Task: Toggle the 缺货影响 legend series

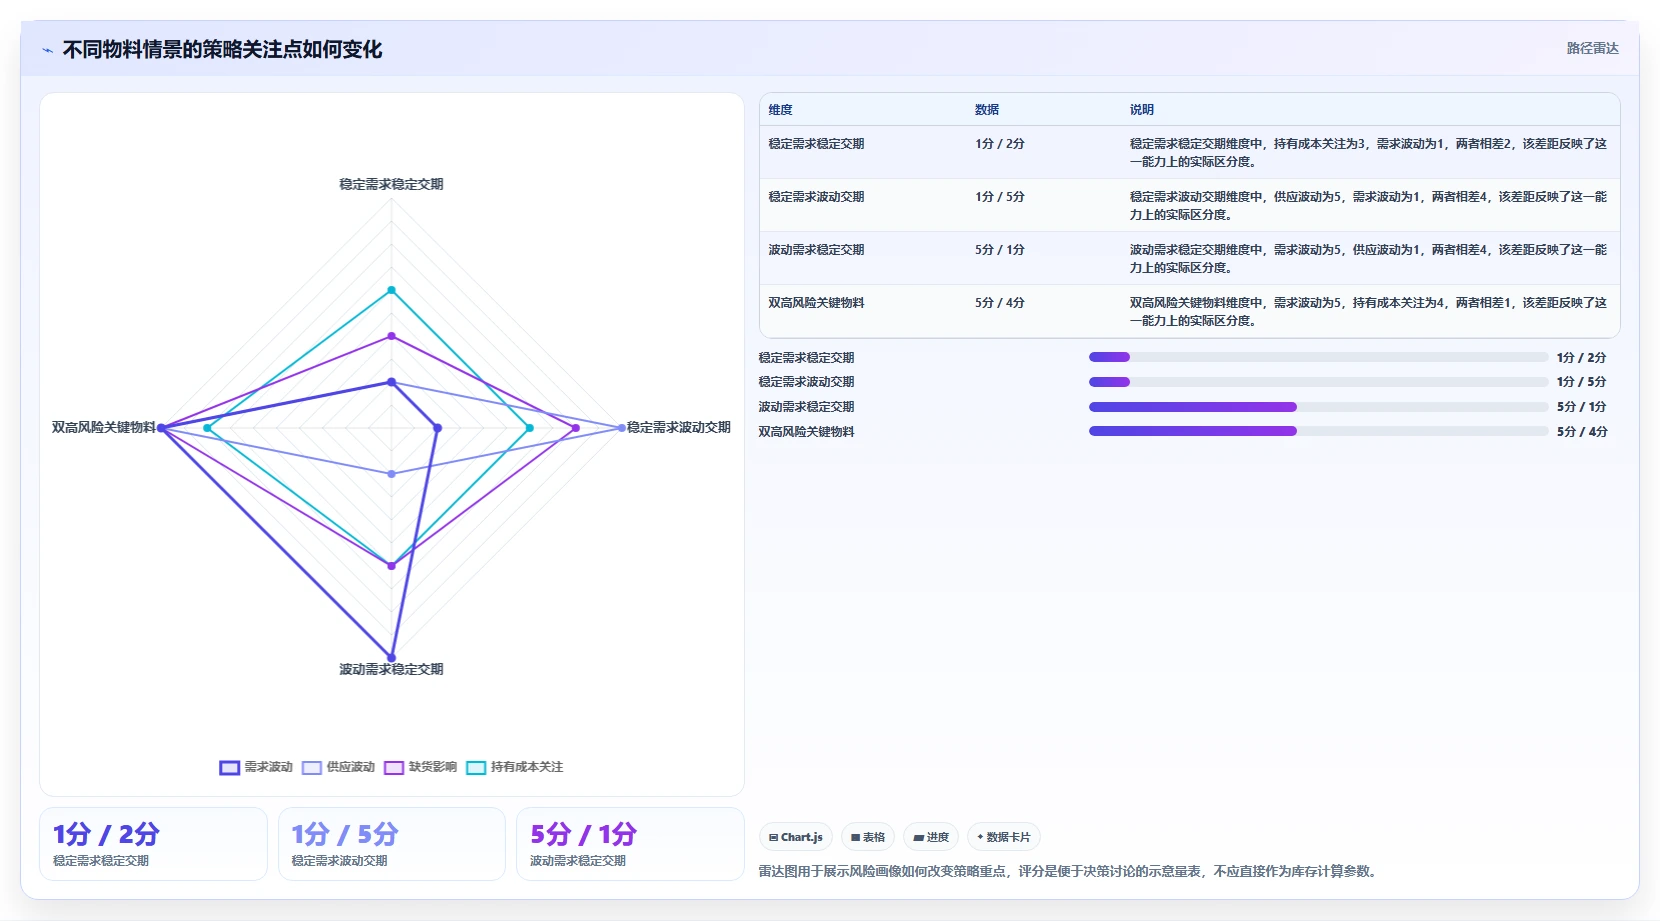Action: point(420,767)
